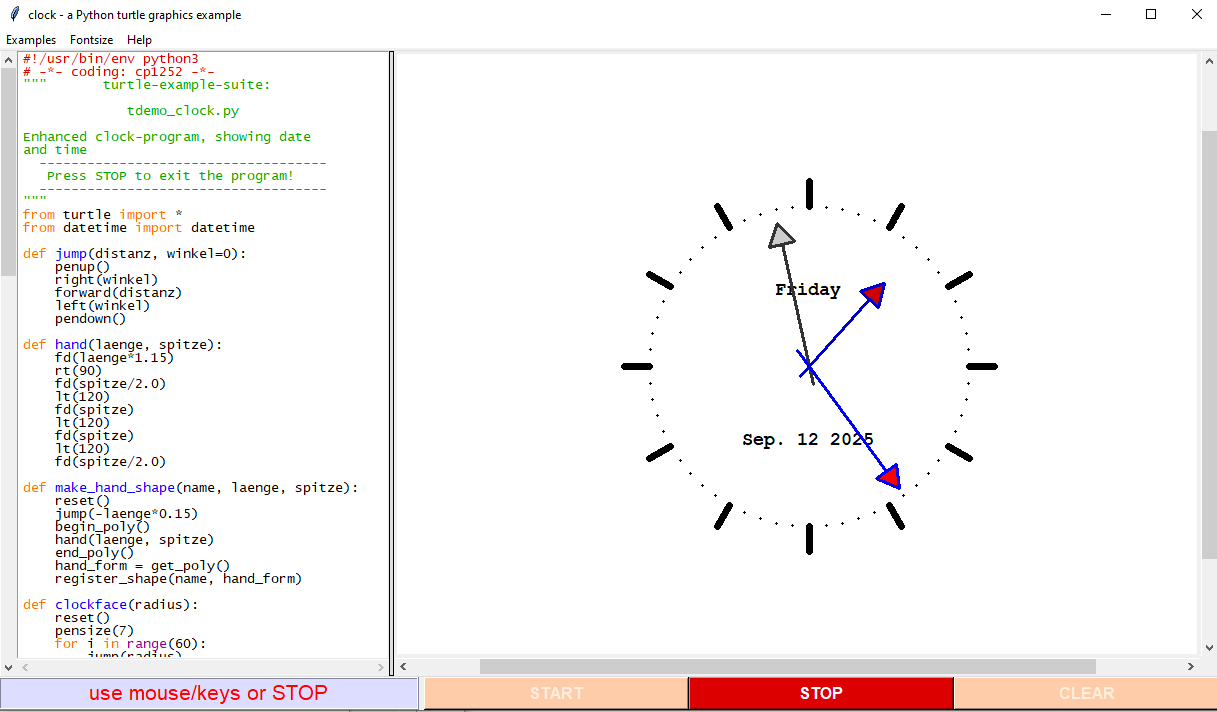1217x712 pixels.
Task: Open the Fontsize menu
Action: pos(91,40)
